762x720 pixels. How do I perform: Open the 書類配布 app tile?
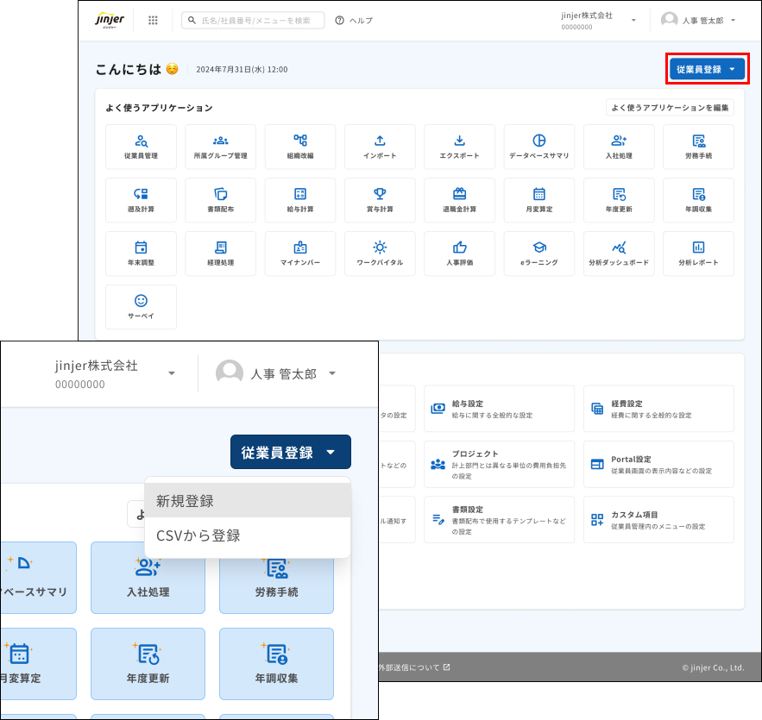pyautogui.click(x=221, y=200)
